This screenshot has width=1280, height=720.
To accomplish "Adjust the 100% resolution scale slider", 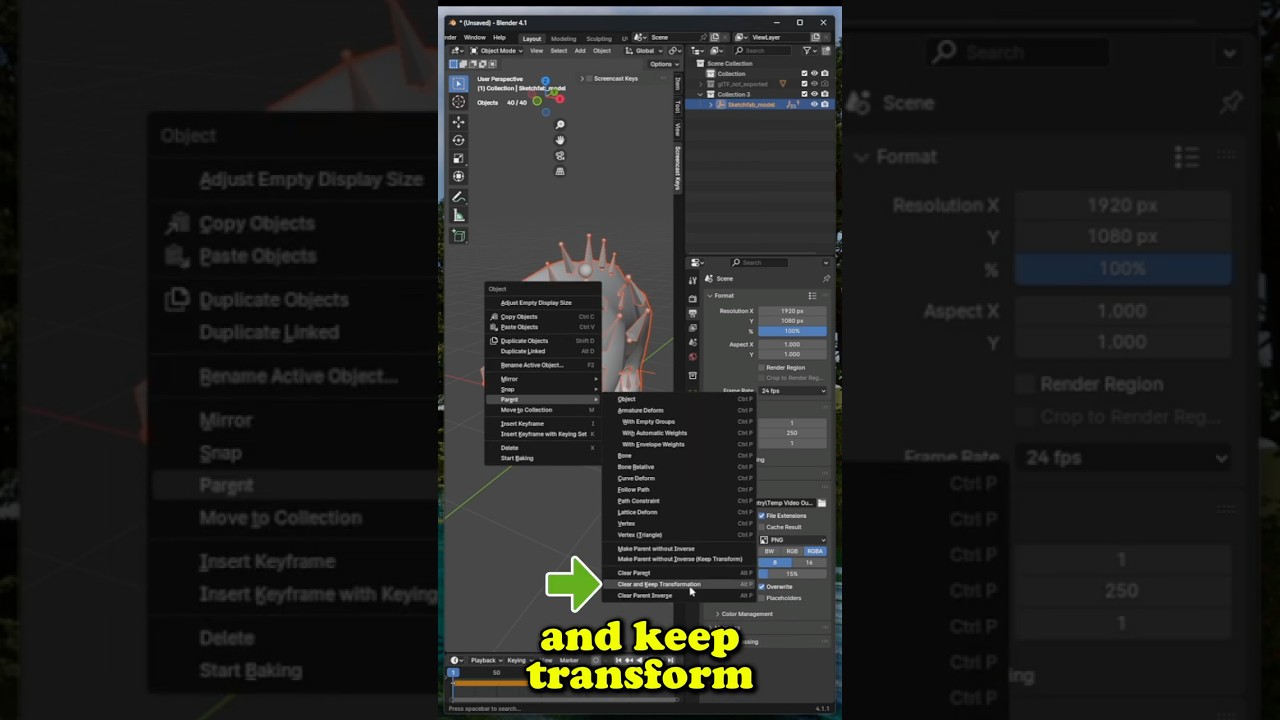I will pos(792,331).
